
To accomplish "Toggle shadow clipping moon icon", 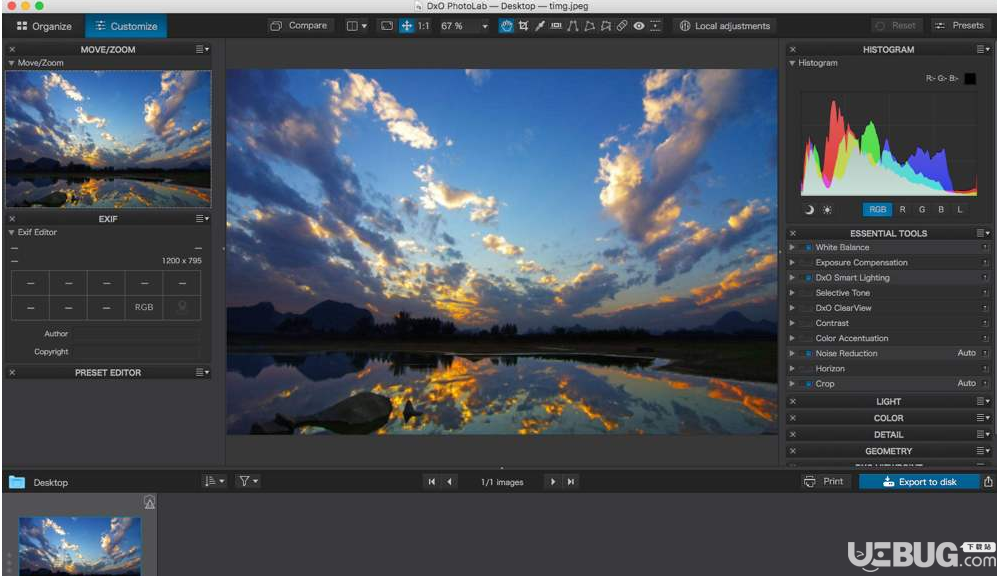I will (x=809, y=209).
